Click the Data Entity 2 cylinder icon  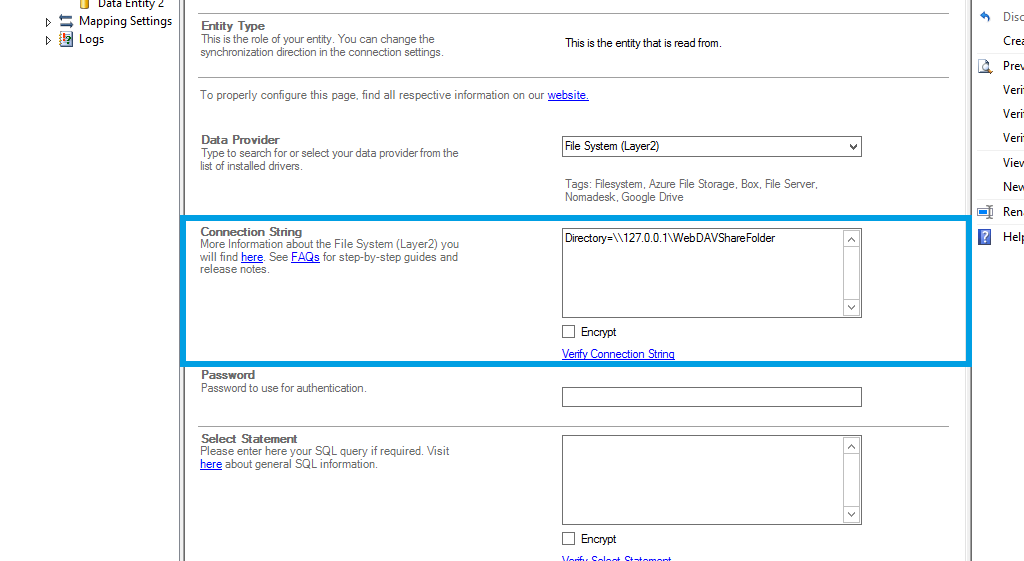pos(85,4)
